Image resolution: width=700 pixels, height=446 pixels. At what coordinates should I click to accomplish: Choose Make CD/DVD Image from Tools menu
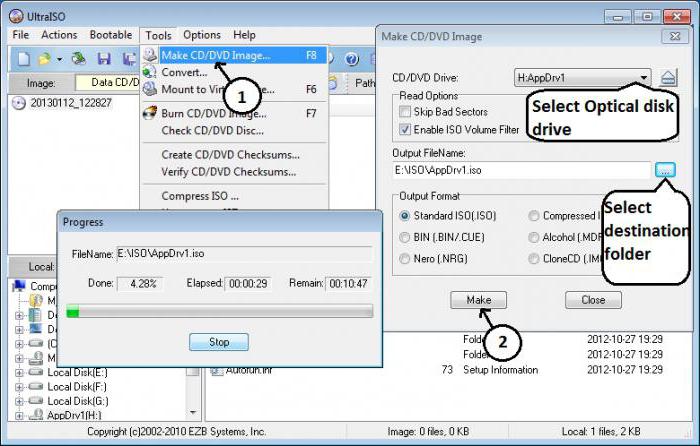234,55
